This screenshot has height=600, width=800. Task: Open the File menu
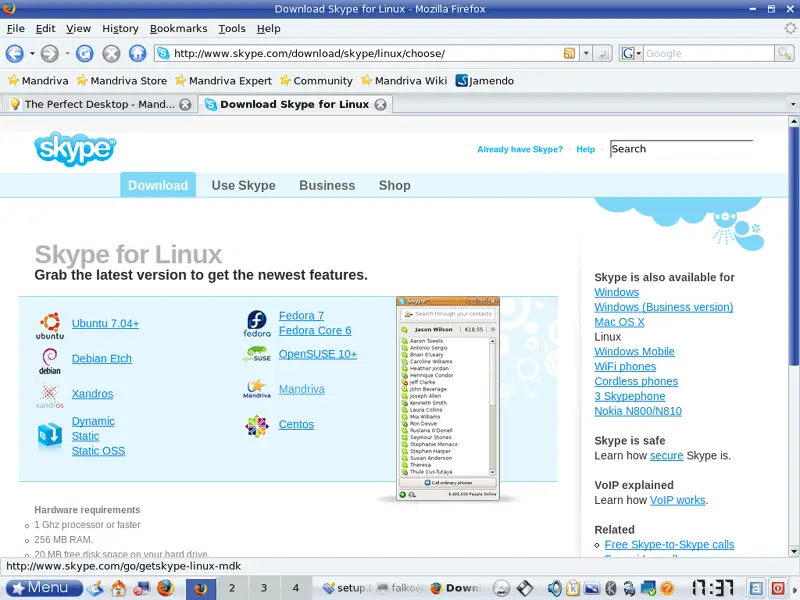point(15,29)
